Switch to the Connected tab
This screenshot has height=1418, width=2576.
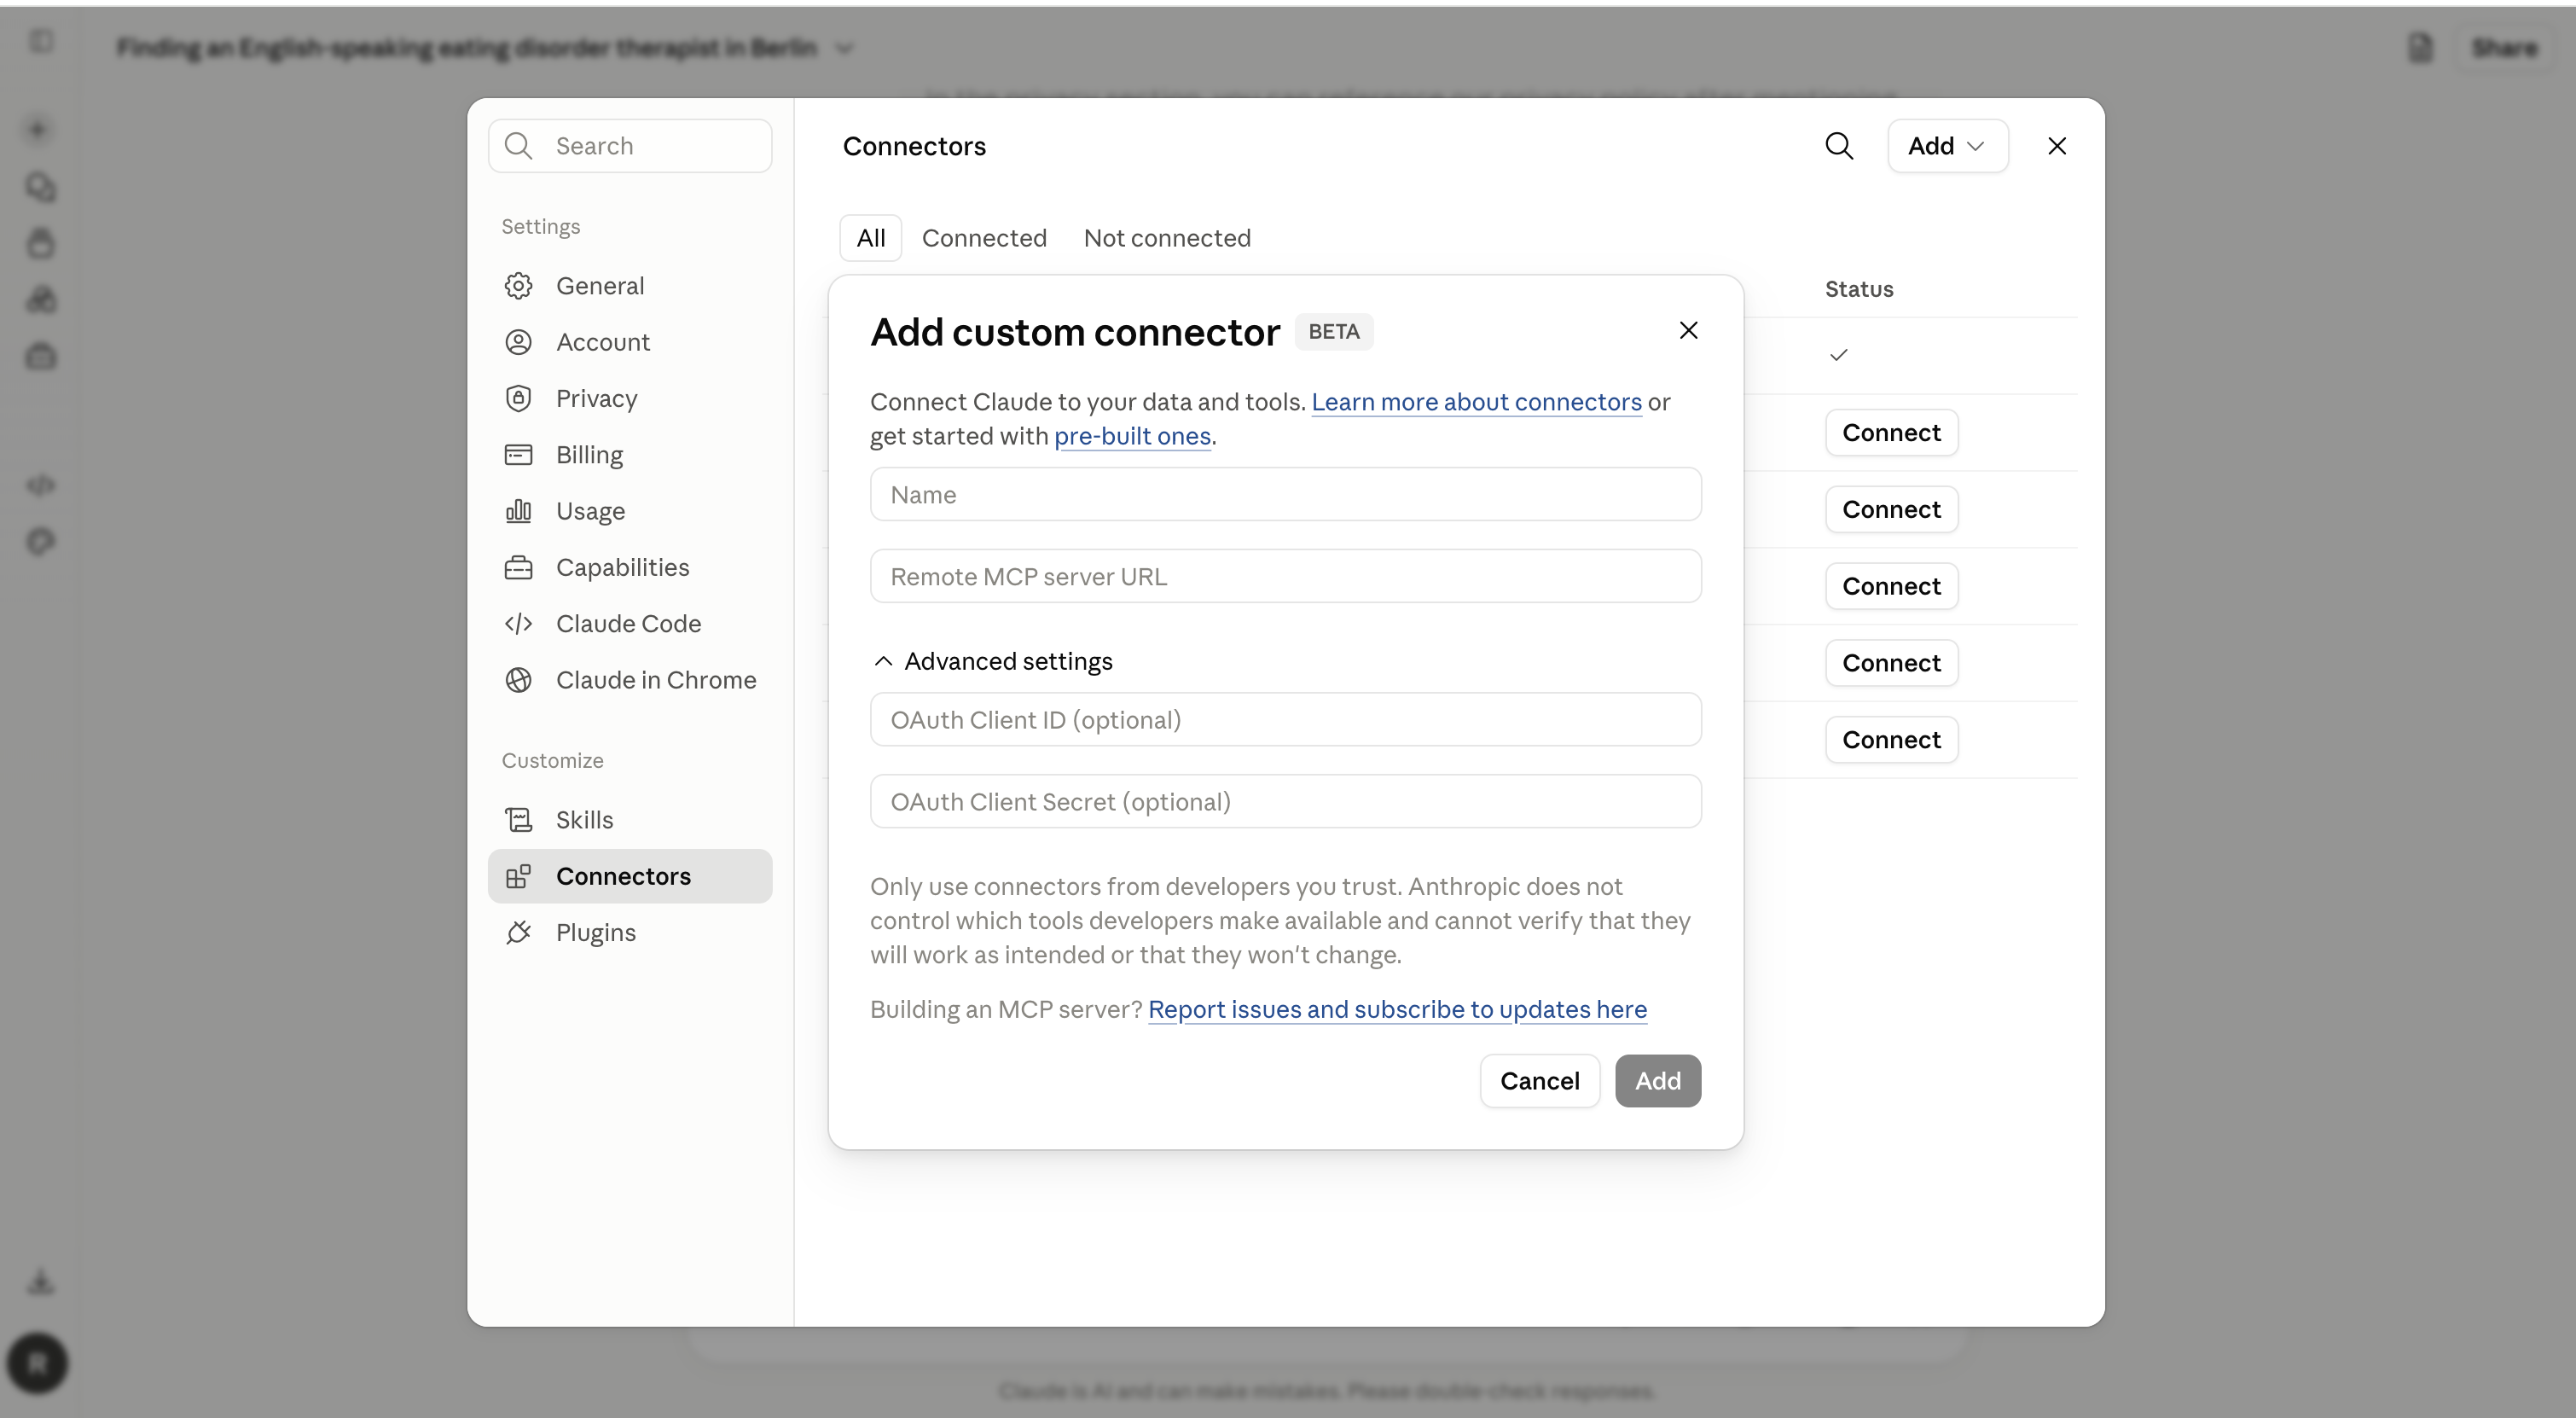pyautogui.click(x=984, y=238)
